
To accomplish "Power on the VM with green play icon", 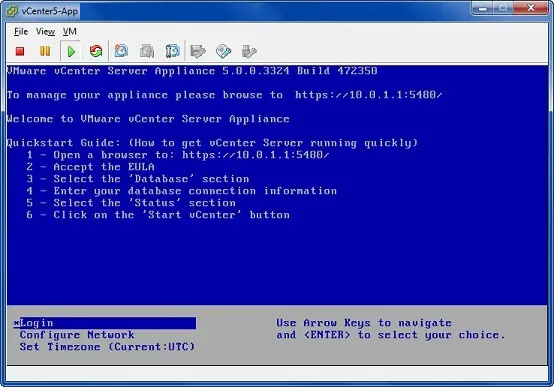I will (71, 52).
